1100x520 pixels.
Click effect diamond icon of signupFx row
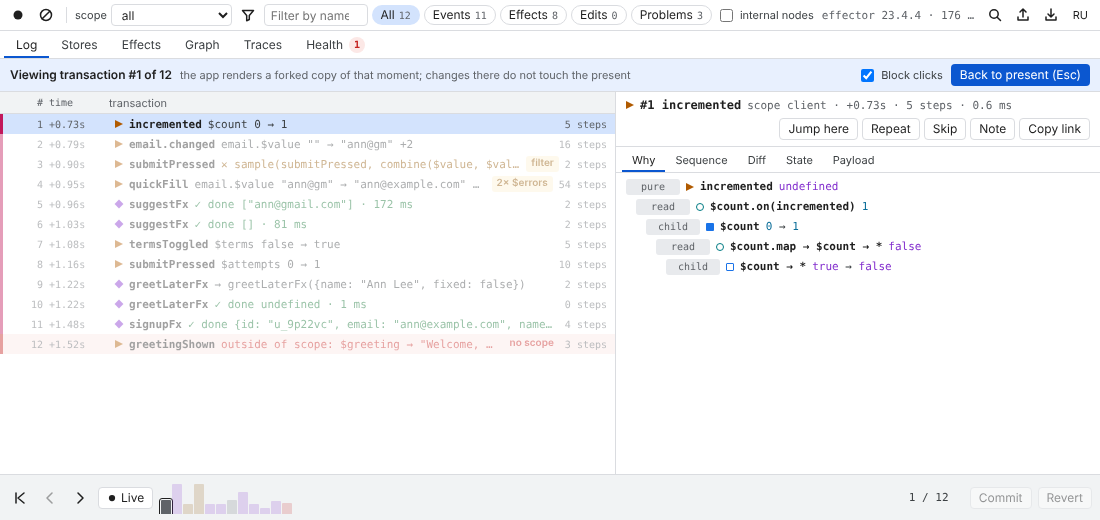pos(119,324)
